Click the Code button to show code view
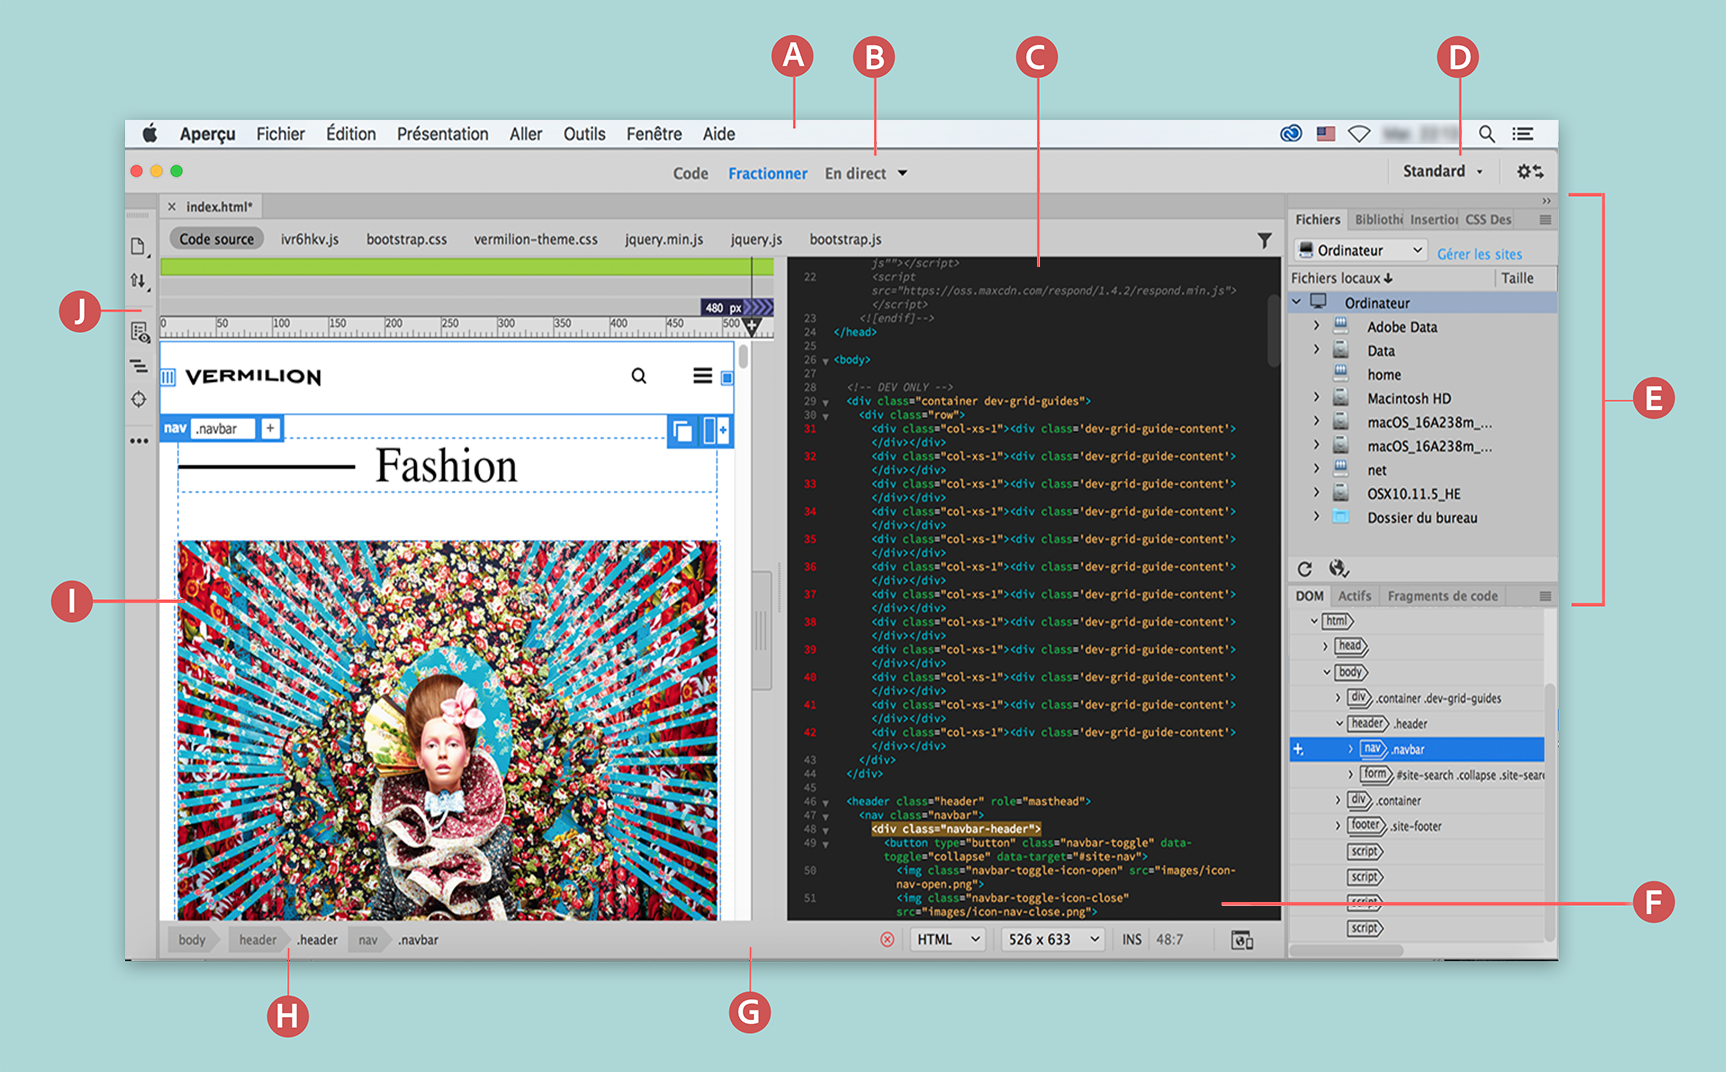 tap(690, 173)
